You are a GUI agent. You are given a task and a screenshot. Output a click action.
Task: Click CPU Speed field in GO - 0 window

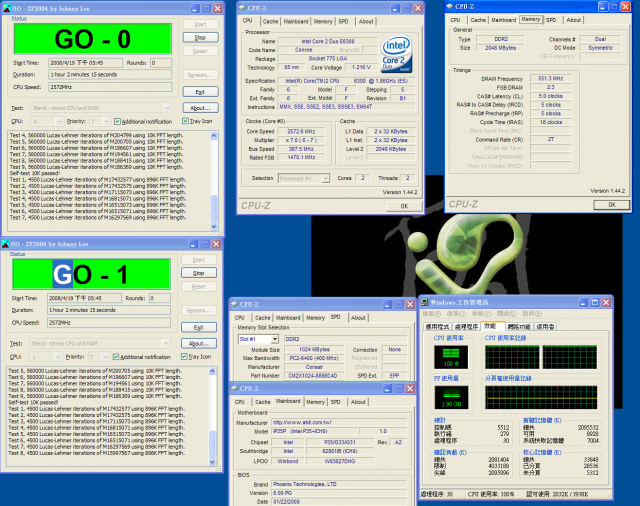pyautogui.click(x=110, y=87)
